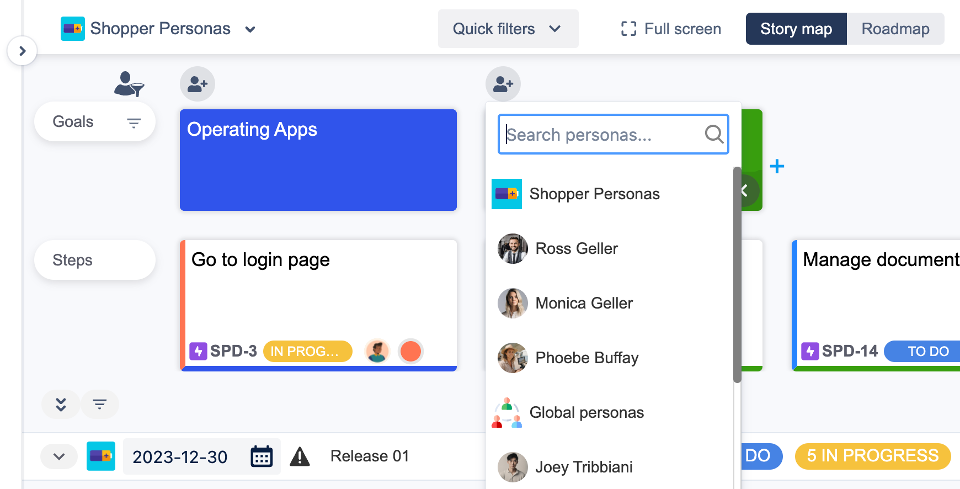Click the 2023-12-30 release date field
This screenshot has height=489, width=960.
[x=202, y=457]
